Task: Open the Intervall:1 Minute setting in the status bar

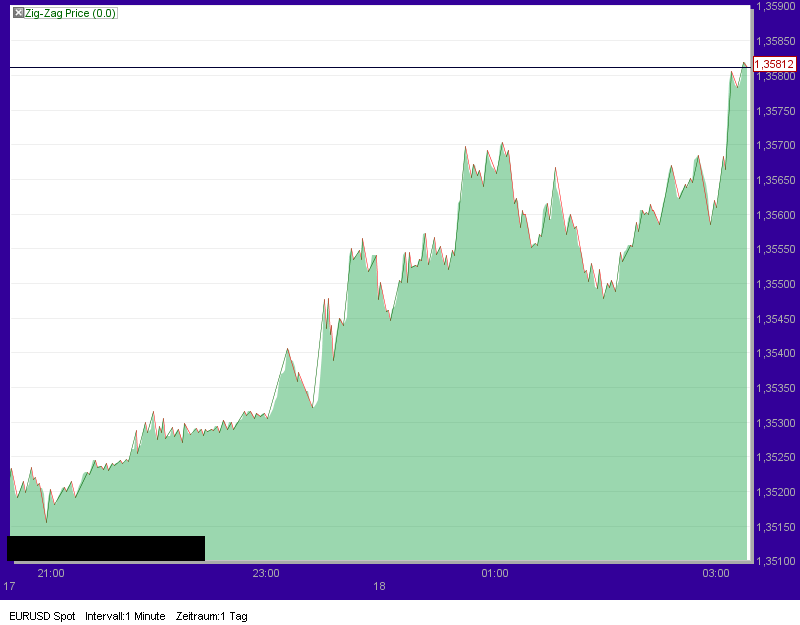Action: click(x=124, y=617)
